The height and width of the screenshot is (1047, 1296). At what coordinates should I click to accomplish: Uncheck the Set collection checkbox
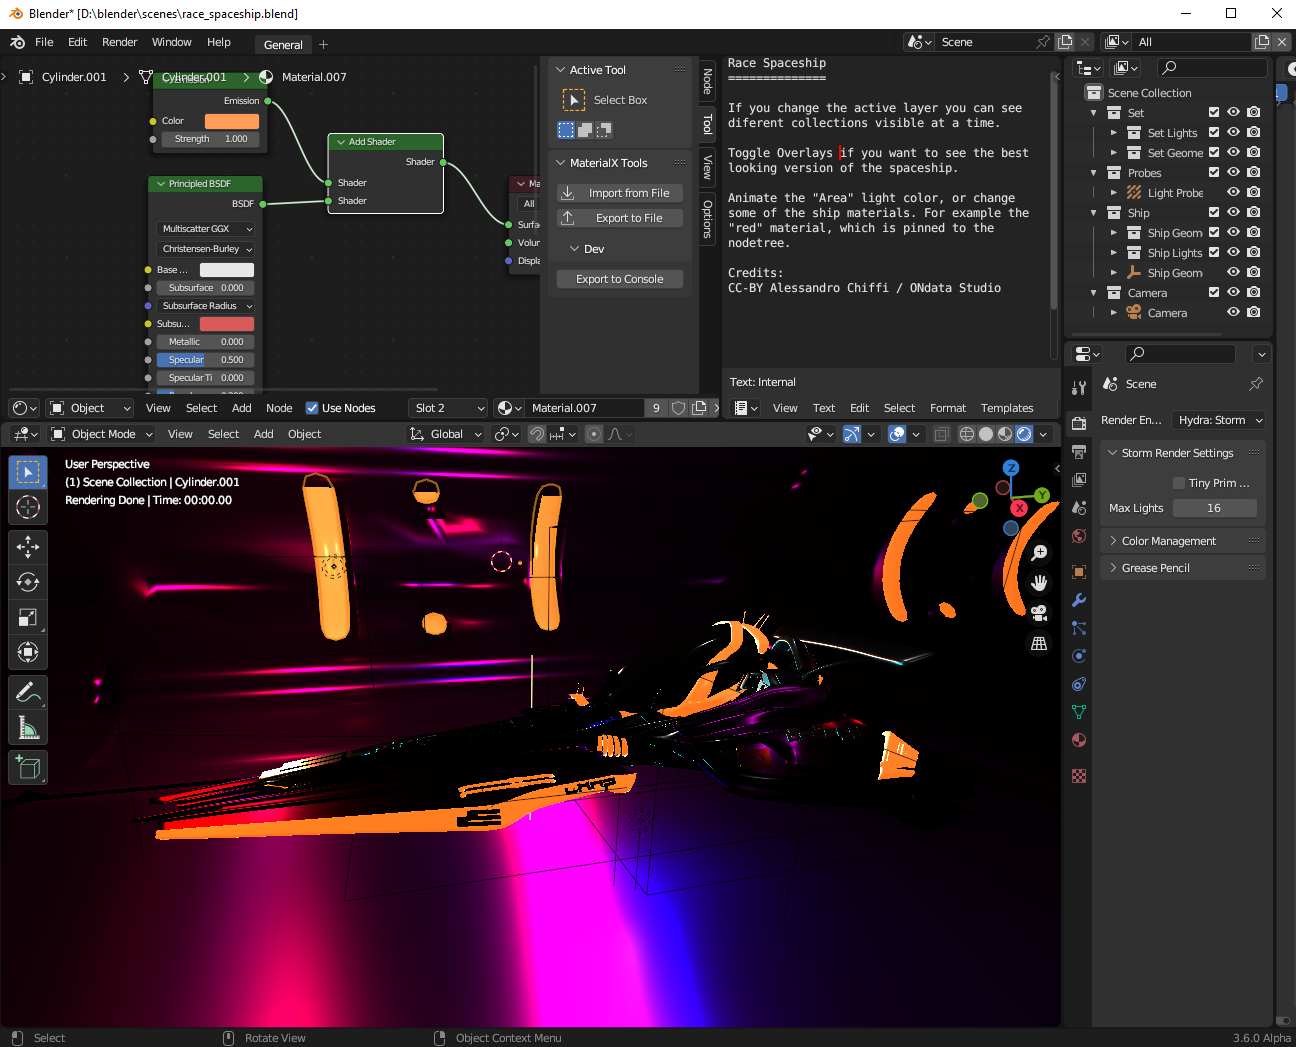coord(1214,113)
